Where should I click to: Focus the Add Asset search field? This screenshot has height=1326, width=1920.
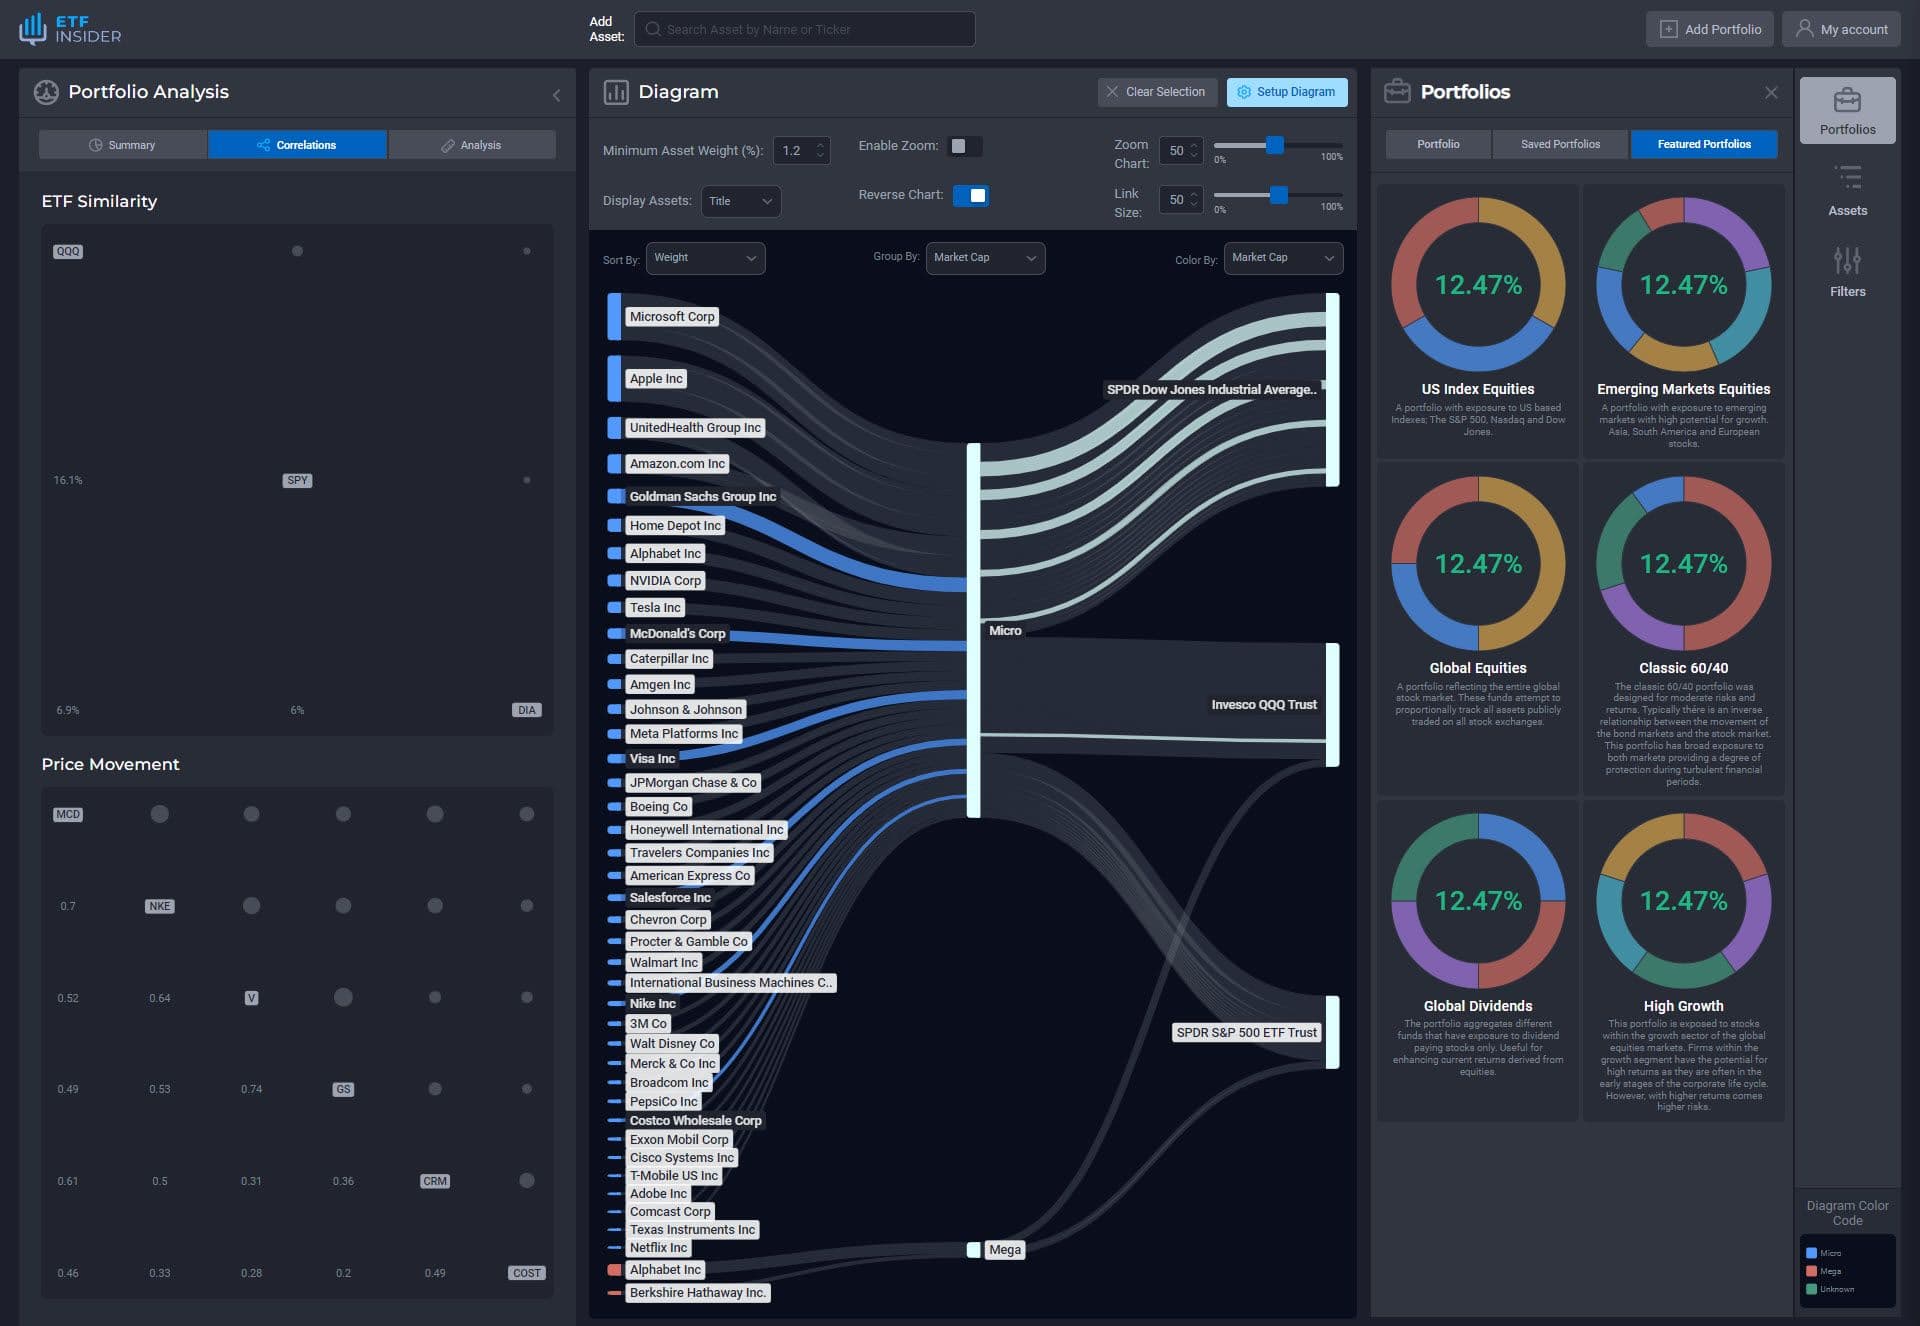pos(805,29)
